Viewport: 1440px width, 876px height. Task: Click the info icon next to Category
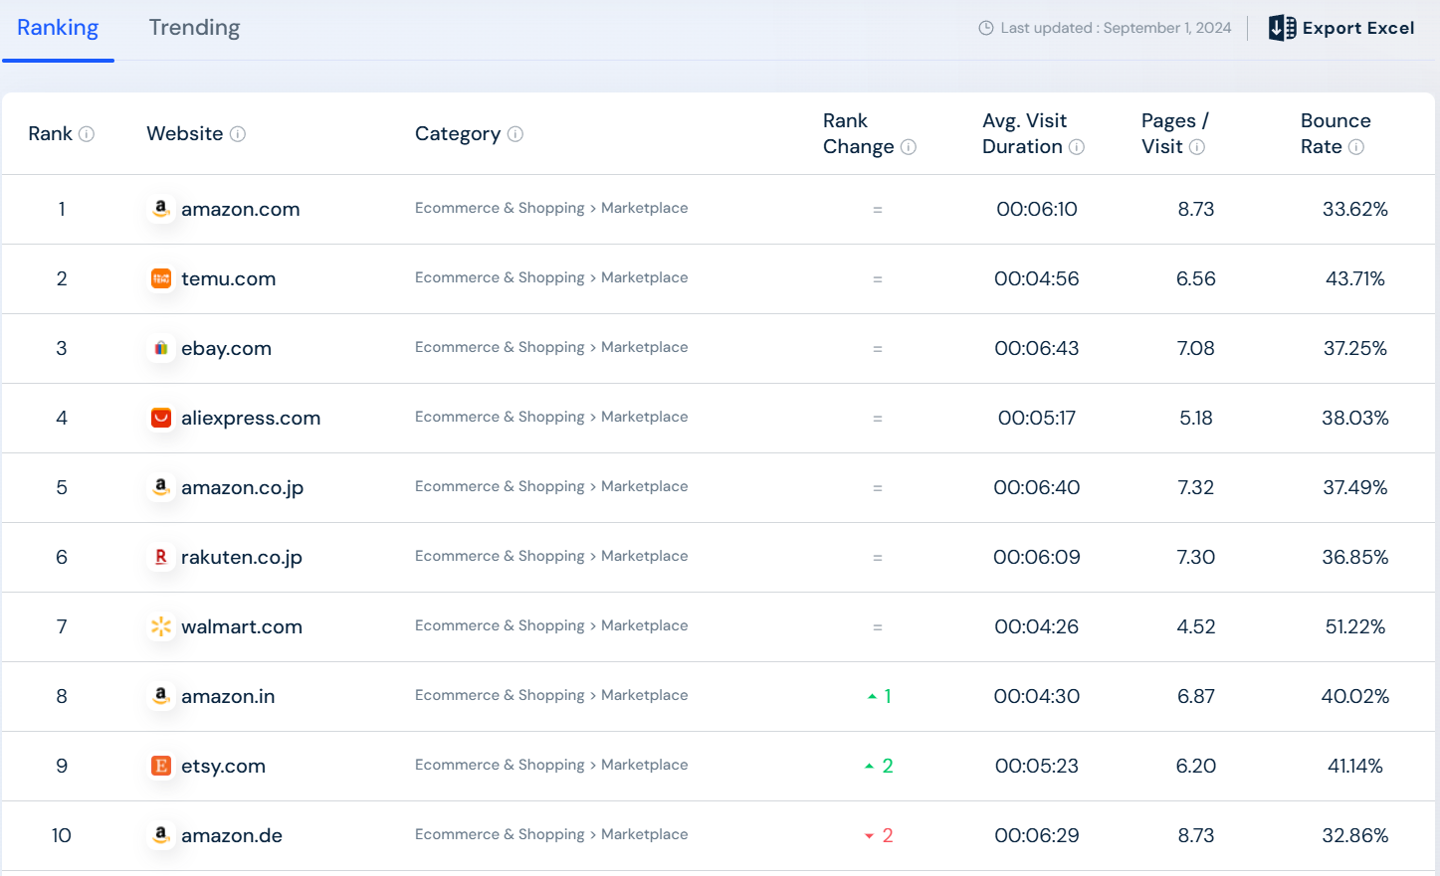515,134
